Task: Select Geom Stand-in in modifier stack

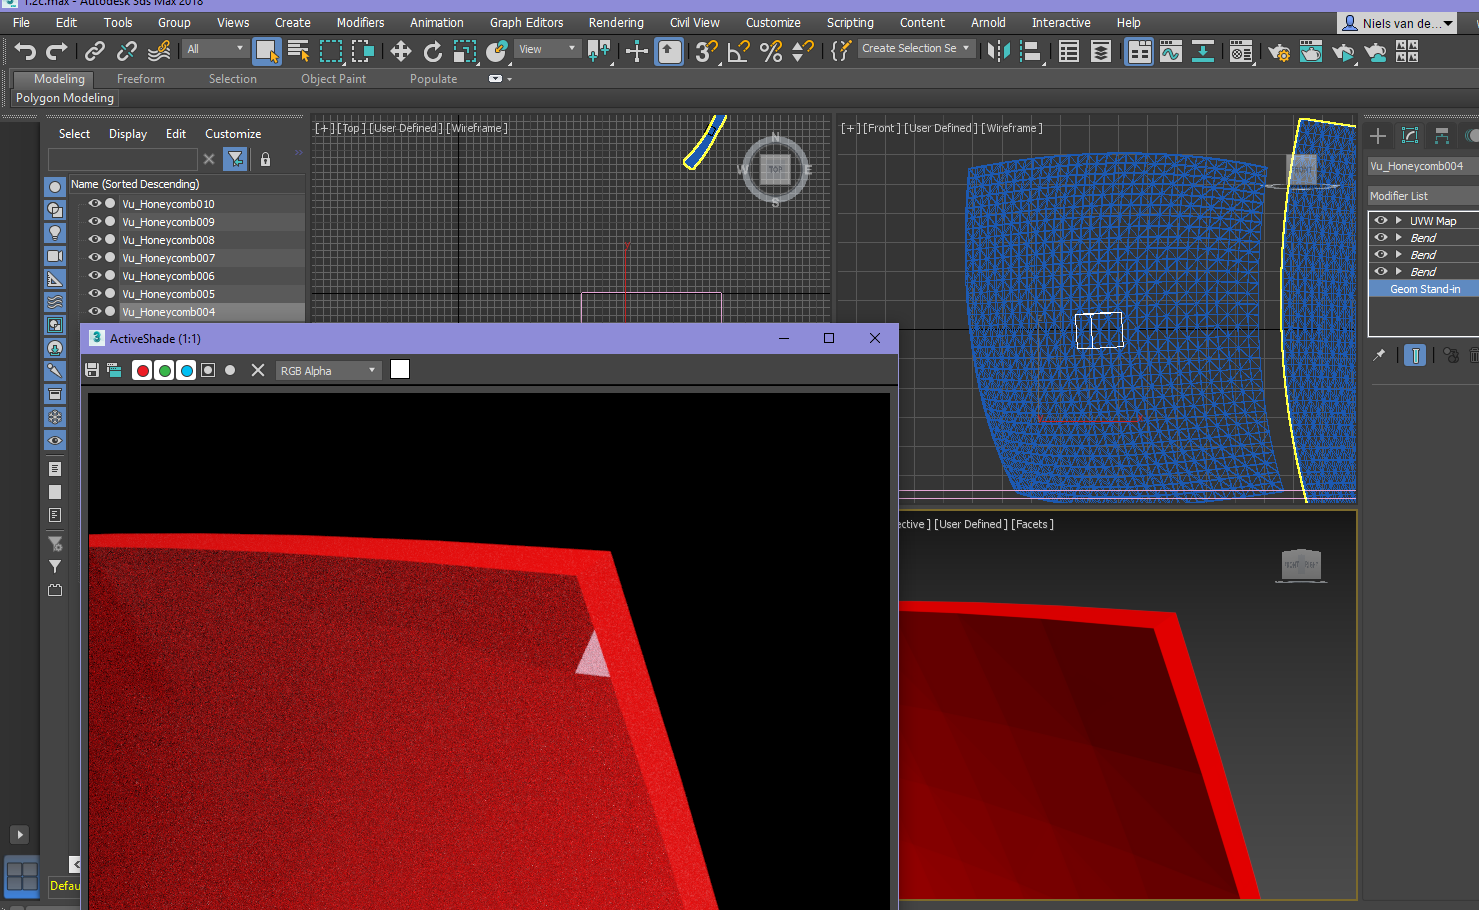Action: pos(1424,289)
